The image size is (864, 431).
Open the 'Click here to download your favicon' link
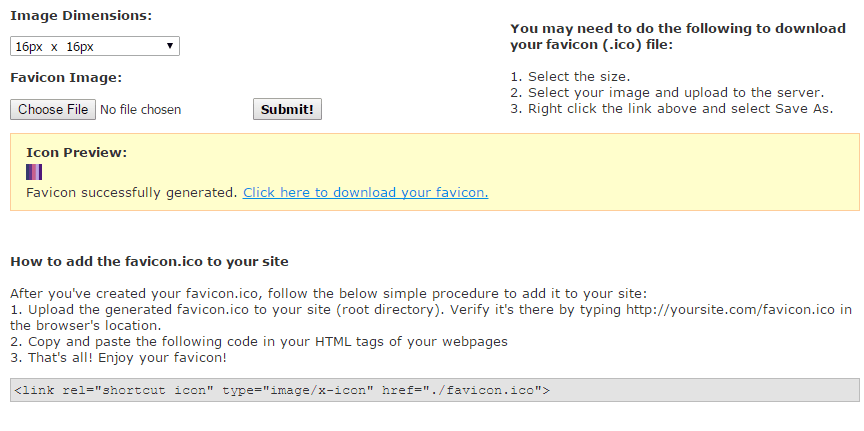tap(365, 193)
